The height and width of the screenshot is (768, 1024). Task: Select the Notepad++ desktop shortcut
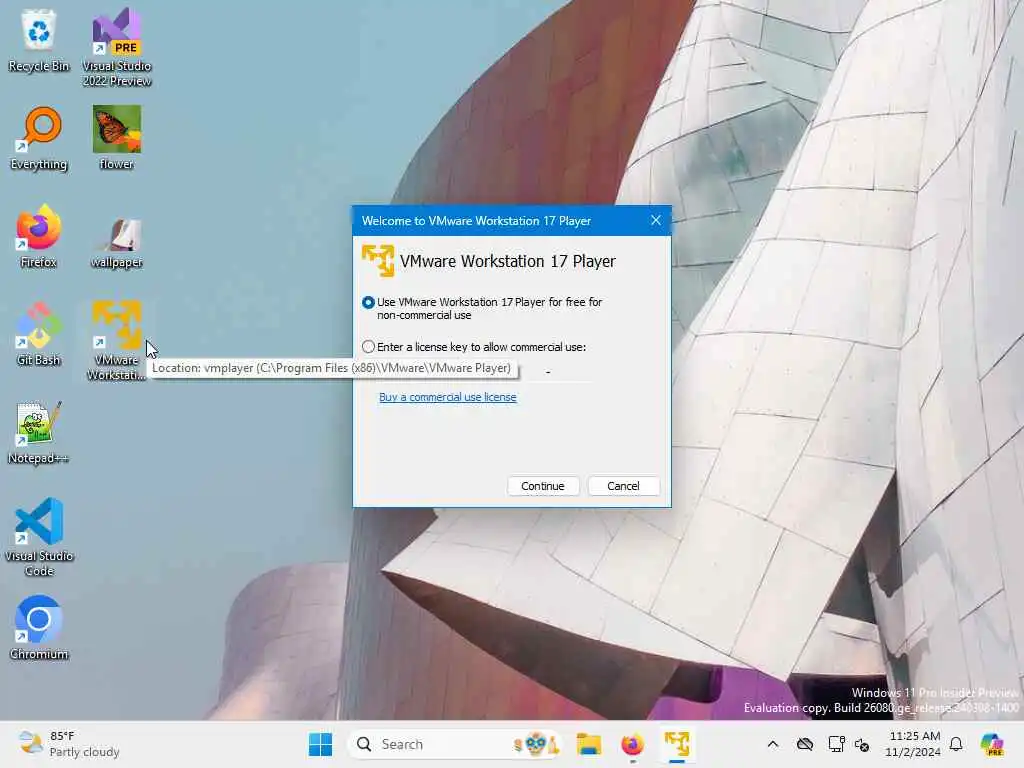point(39,432)
